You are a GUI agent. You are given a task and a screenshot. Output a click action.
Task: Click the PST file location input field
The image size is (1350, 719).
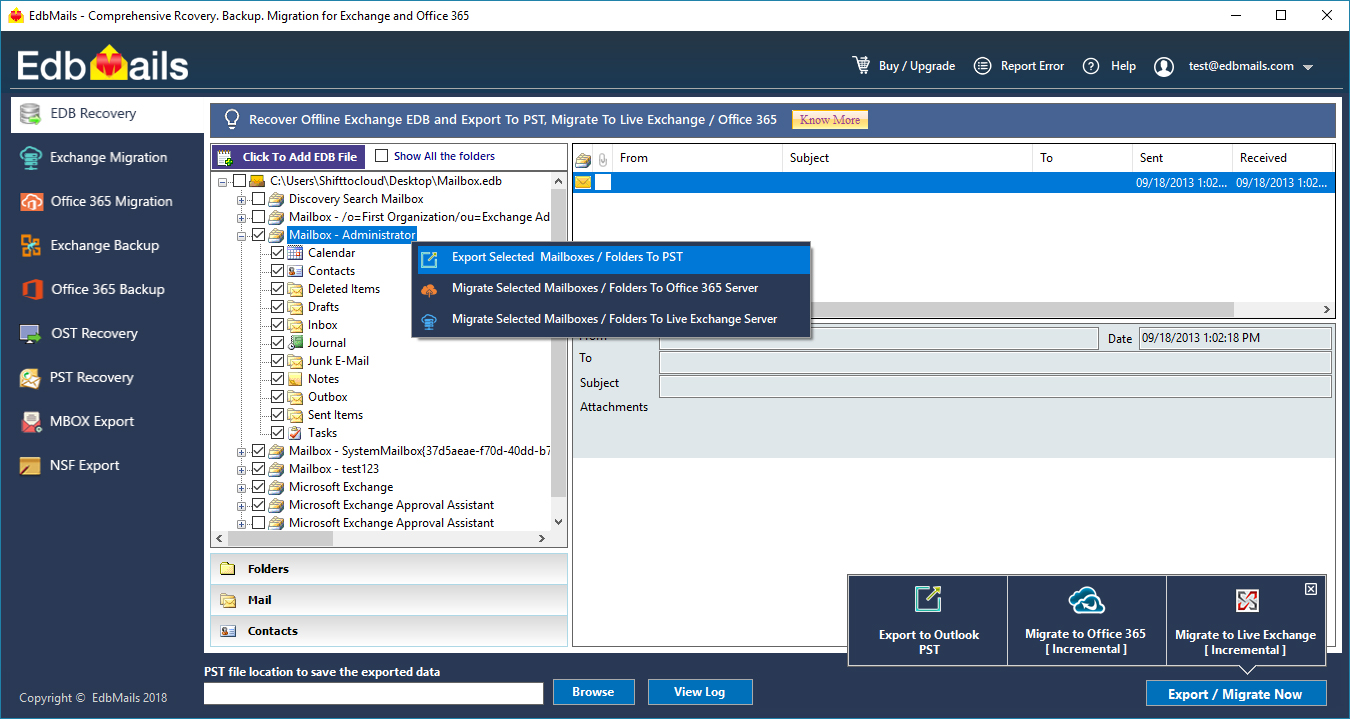[373, 692]
